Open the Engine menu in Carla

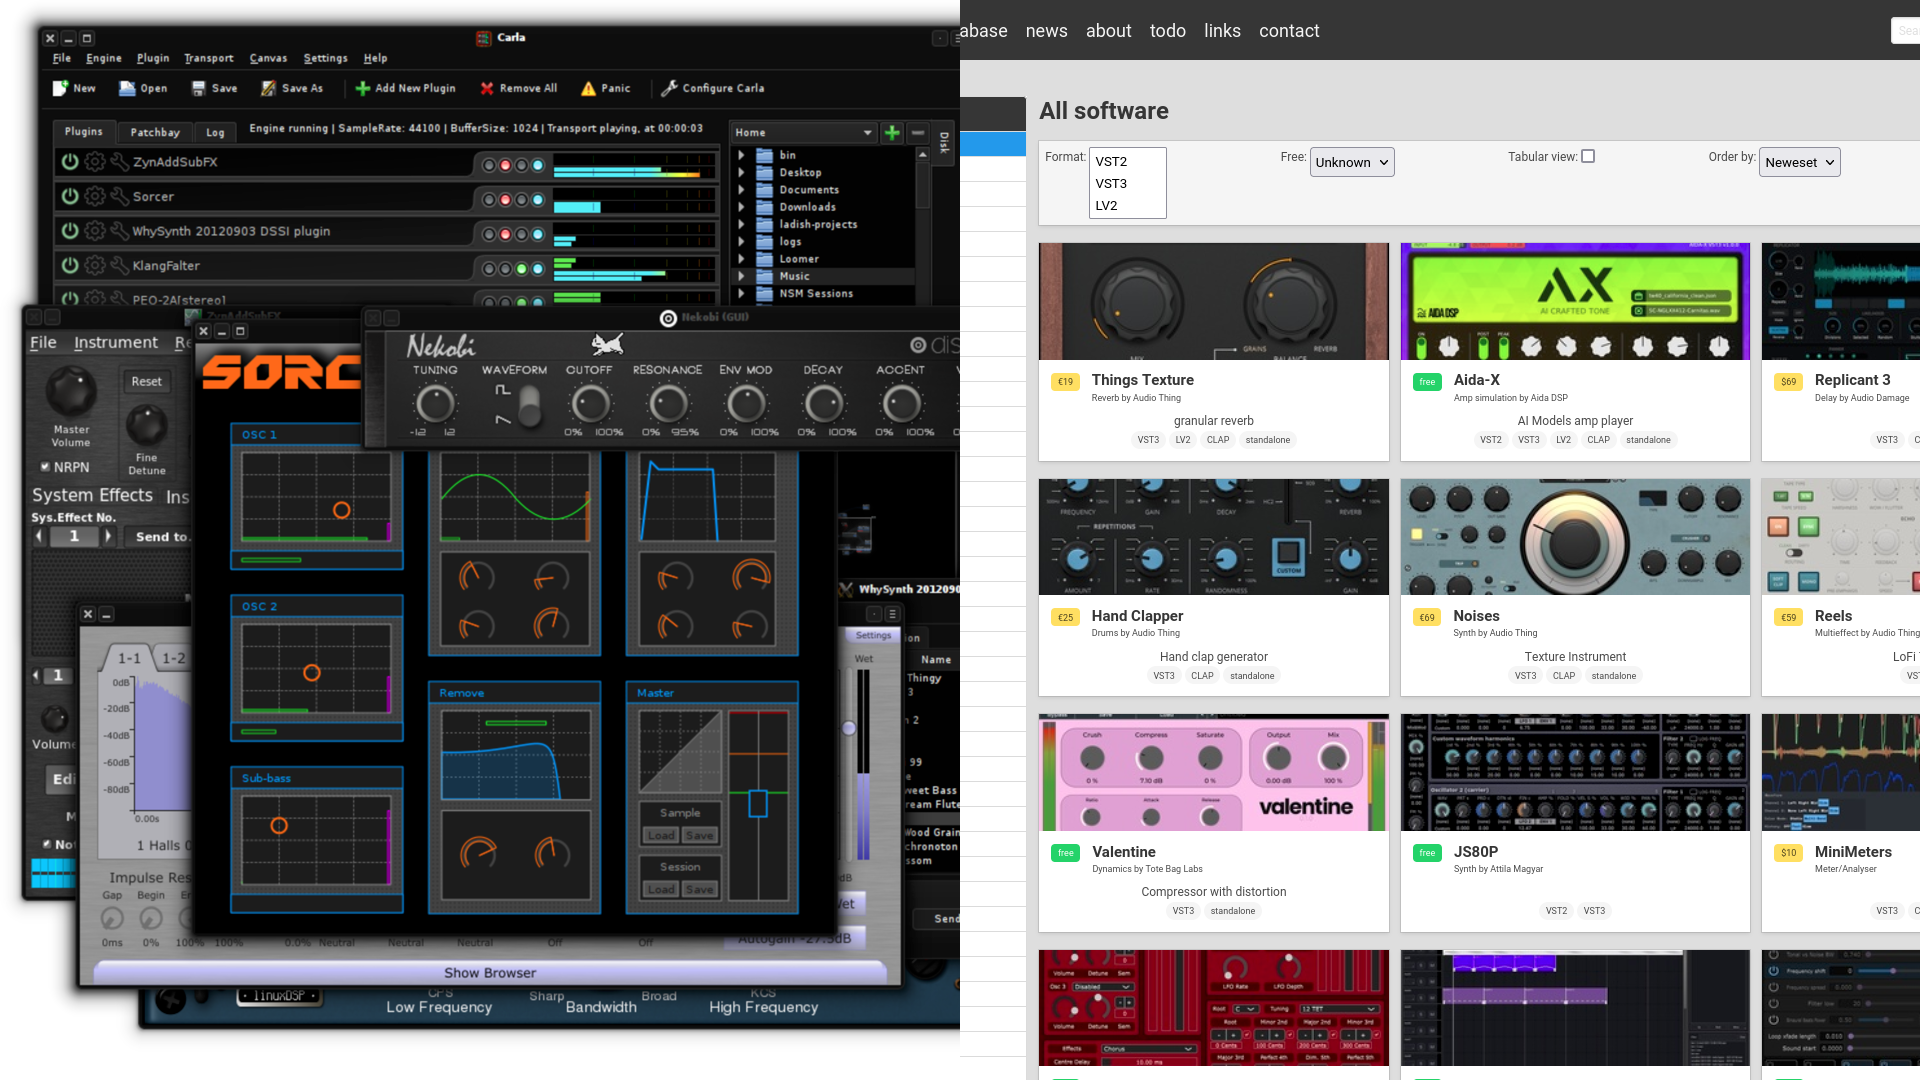104,58
